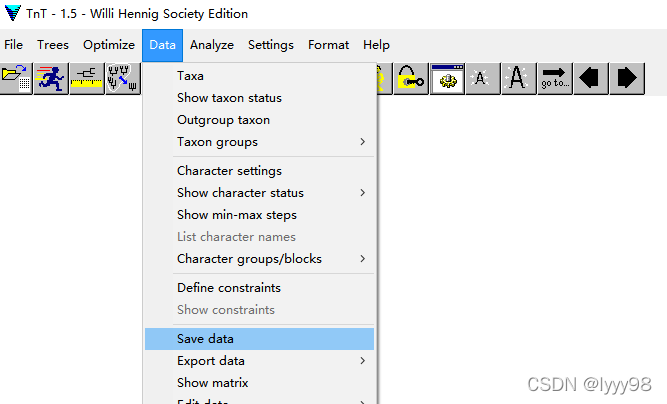
Task: Expand the Export data submenu
Action: click(259, 361)
